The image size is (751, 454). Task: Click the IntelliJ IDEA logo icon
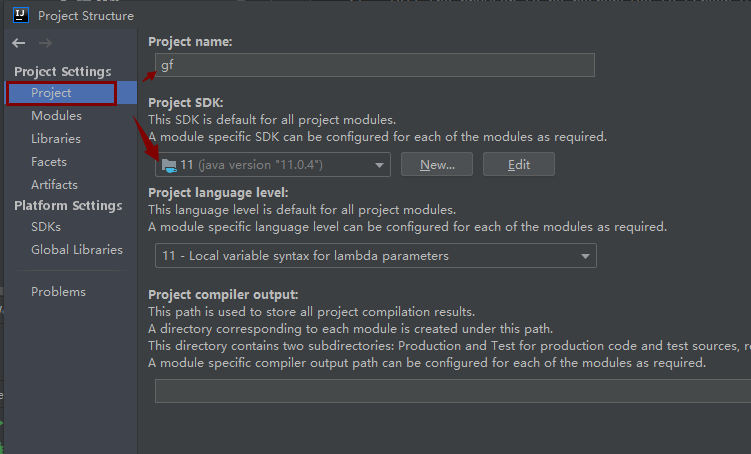21,15
